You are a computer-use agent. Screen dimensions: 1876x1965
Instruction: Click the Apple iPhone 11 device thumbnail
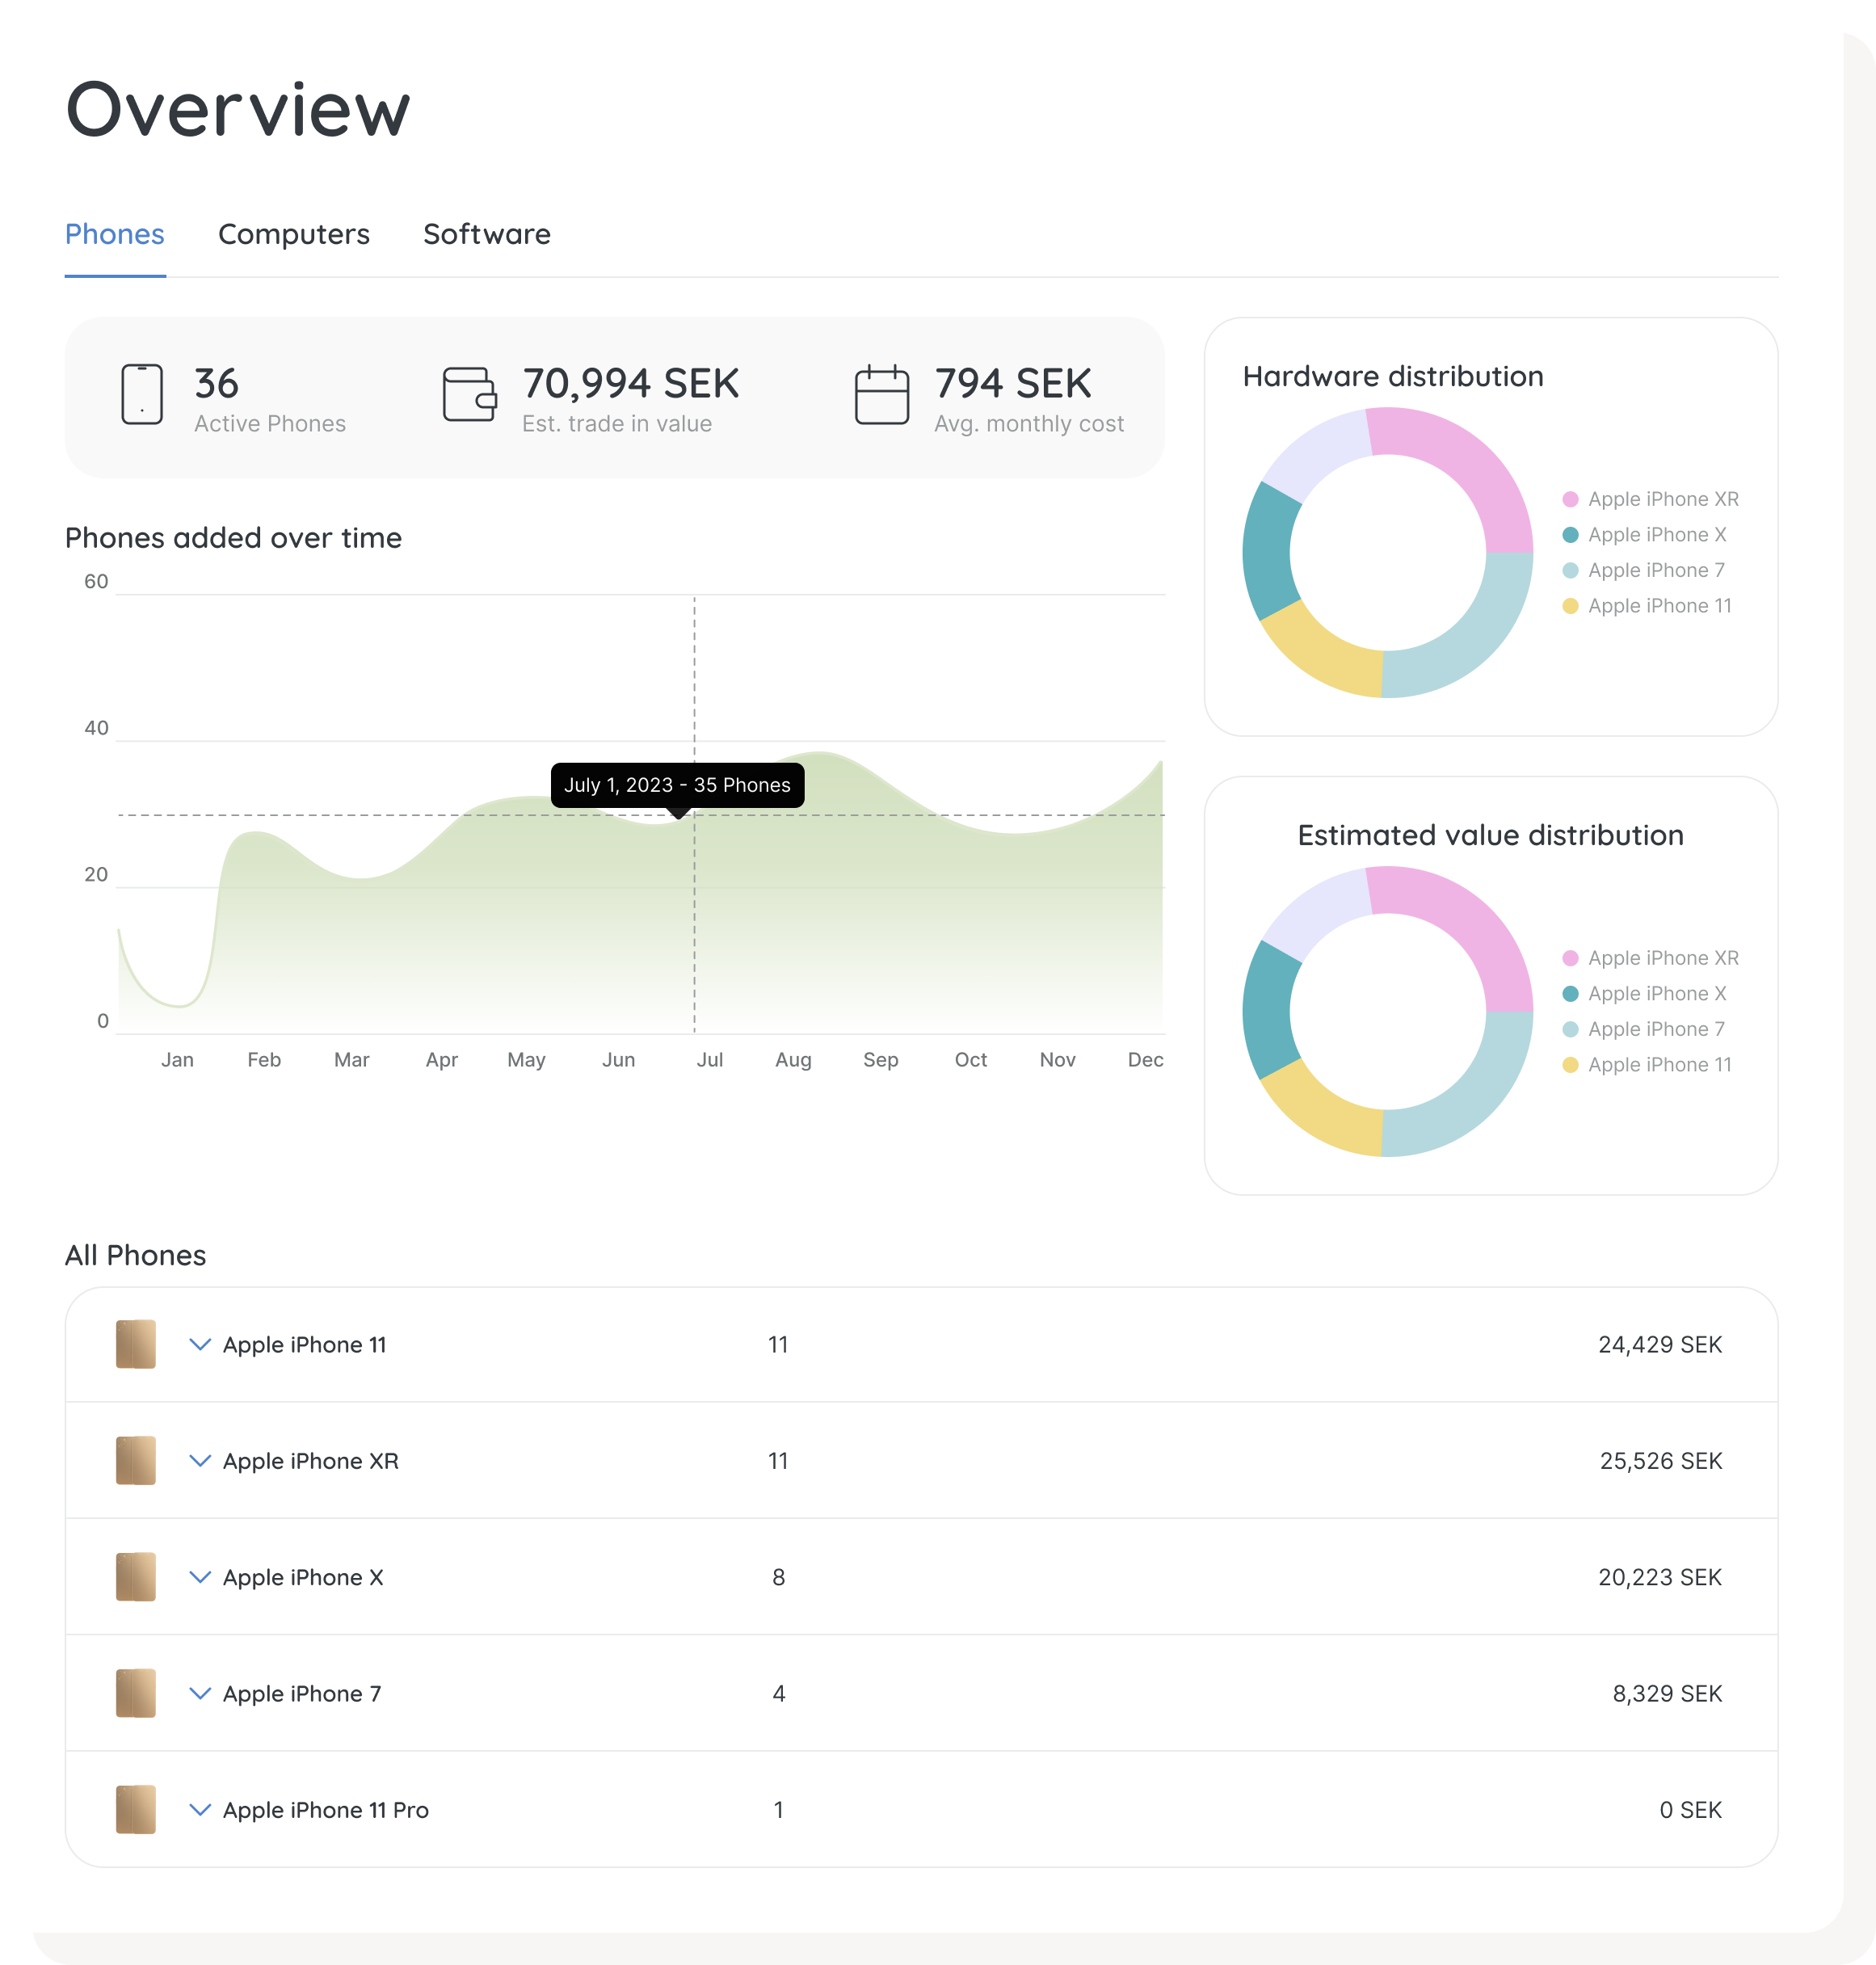[136, 1344]
